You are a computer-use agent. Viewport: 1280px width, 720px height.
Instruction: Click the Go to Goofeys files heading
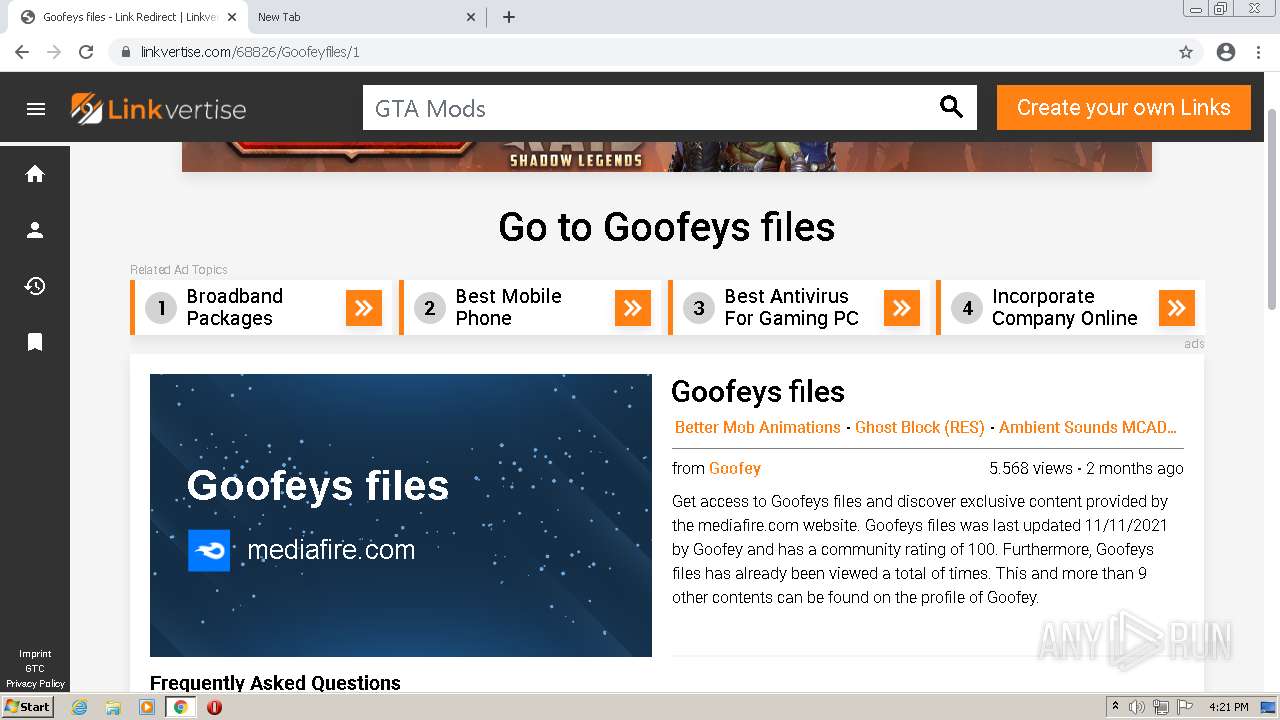coord(667,227)
